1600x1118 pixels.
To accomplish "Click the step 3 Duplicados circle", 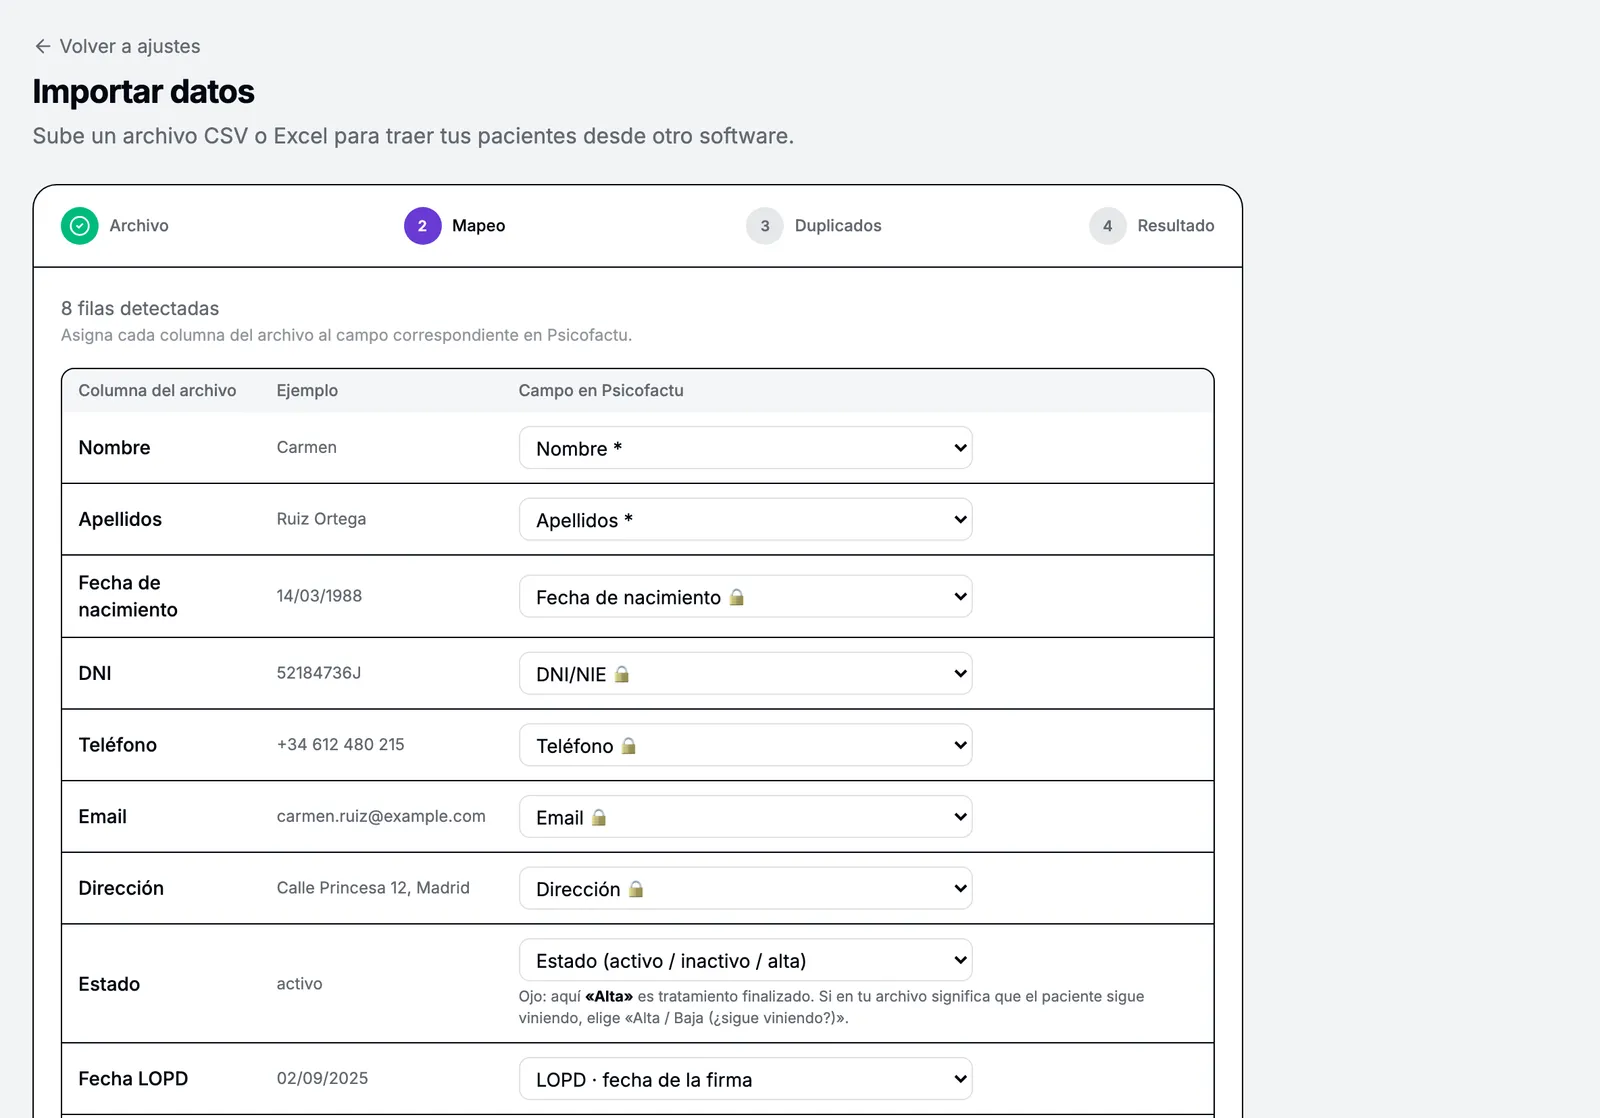I will click(x=765, y=226).
